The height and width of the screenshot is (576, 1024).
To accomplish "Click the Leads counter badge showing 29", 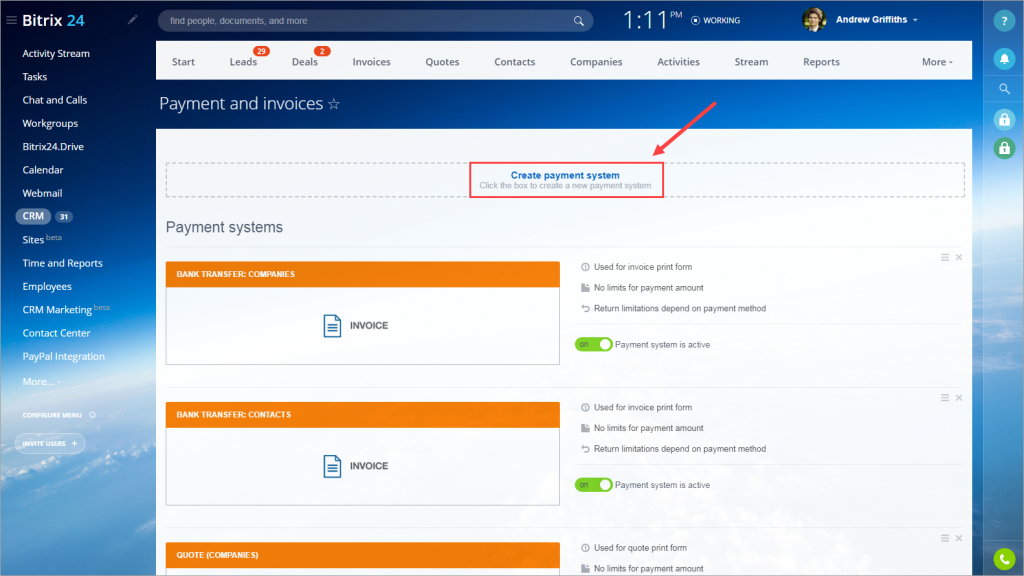I will pyautogui.click(x=261, y=51).
